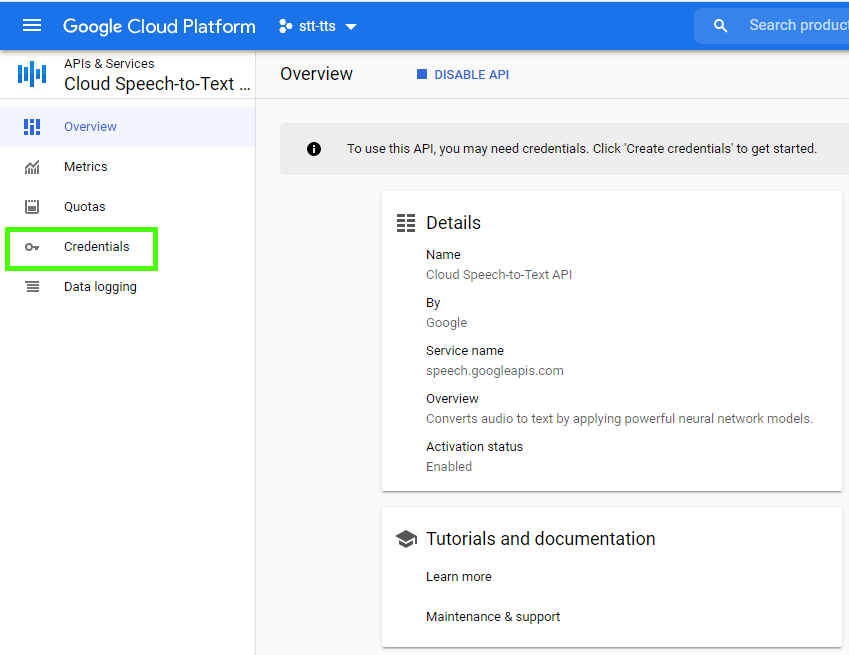849x655 pixels.
Task: Open Credentials in the sidebar
Action: [96, 247]
